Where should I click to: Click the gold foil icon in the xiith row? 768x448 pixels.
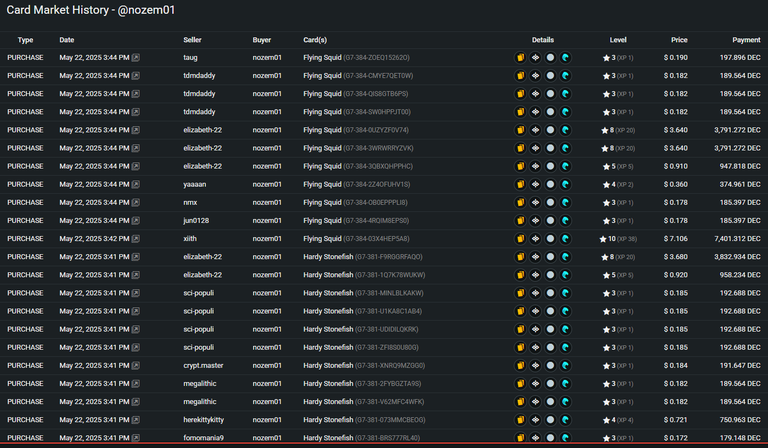(x=520, y=239)
